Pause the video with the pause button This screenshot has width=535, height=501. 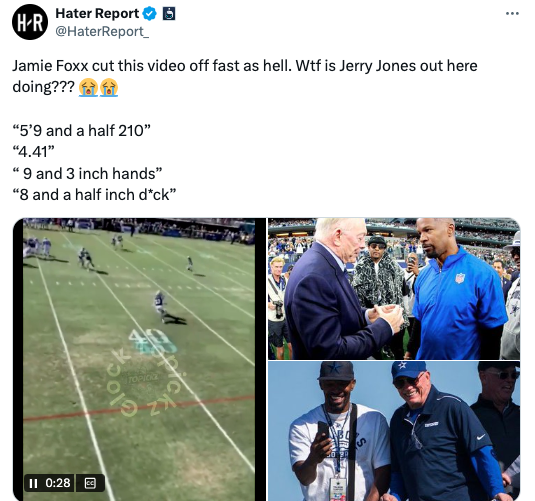click(x=33, y=483)
